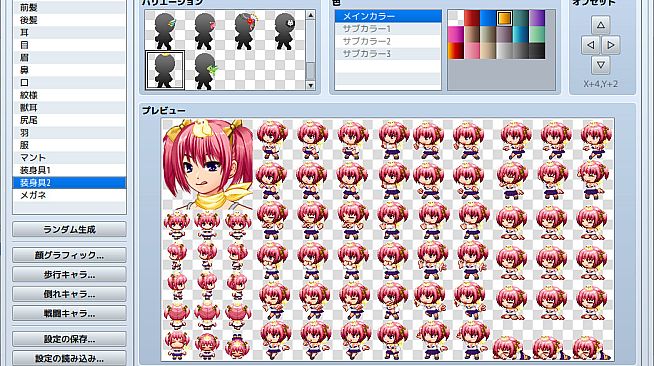Nudge offset left with the left arrow
The height and width of the screenshot is (366, 654).
point(591,45)
